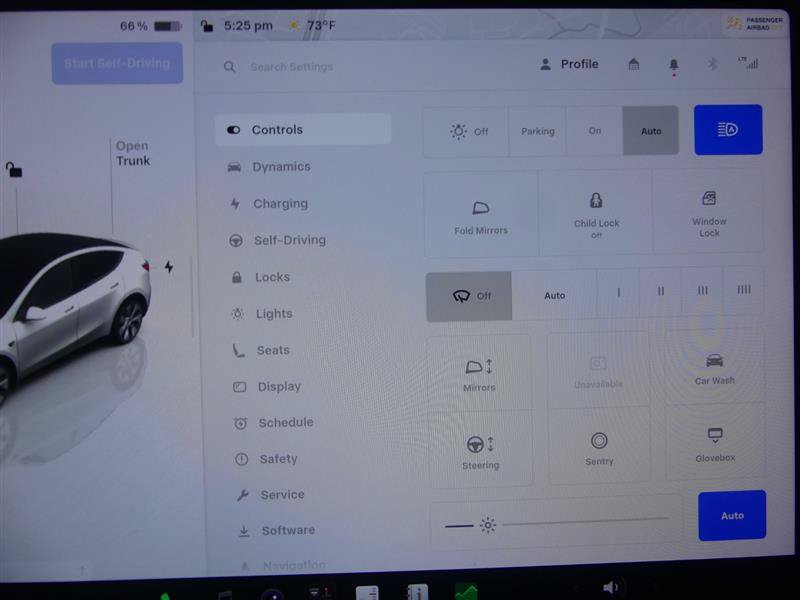Set wipers to speed III
The width and height of the screenshot is (800, 600).
(703, 290)
